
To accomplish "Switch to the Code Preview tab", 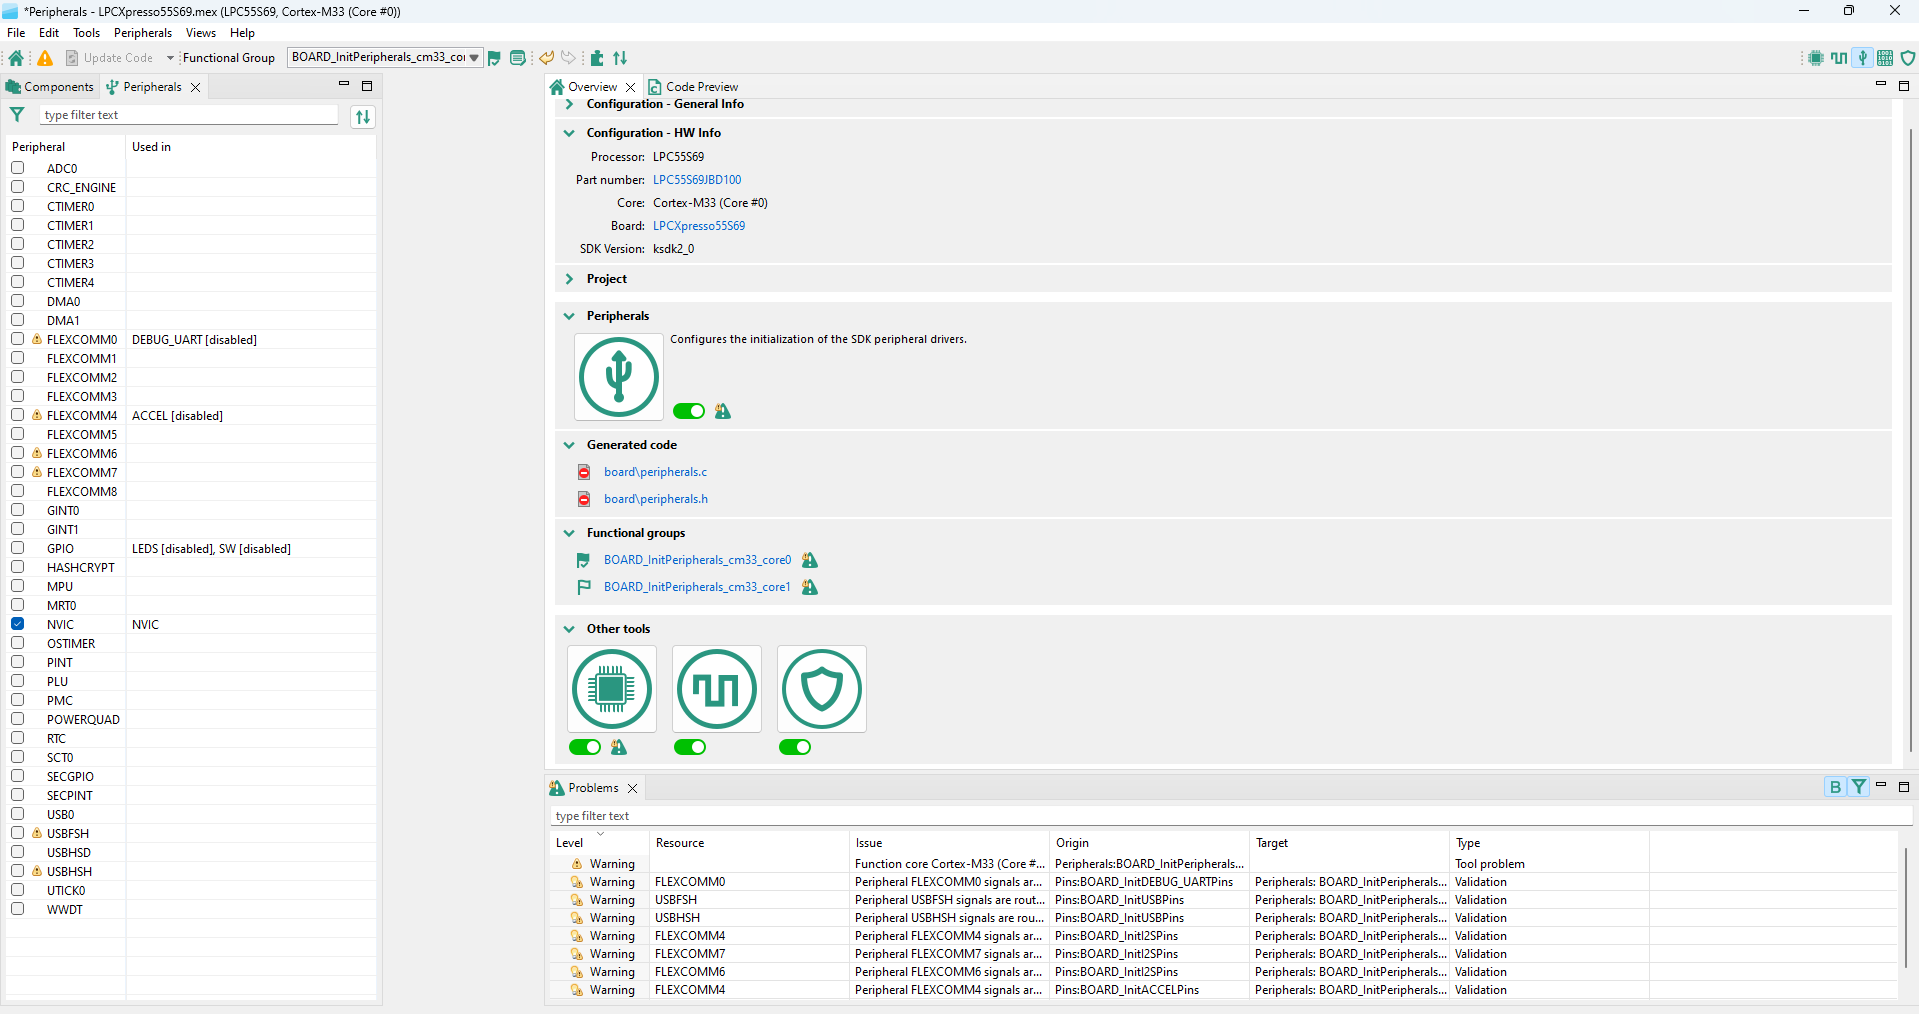I will pos(694,87).
